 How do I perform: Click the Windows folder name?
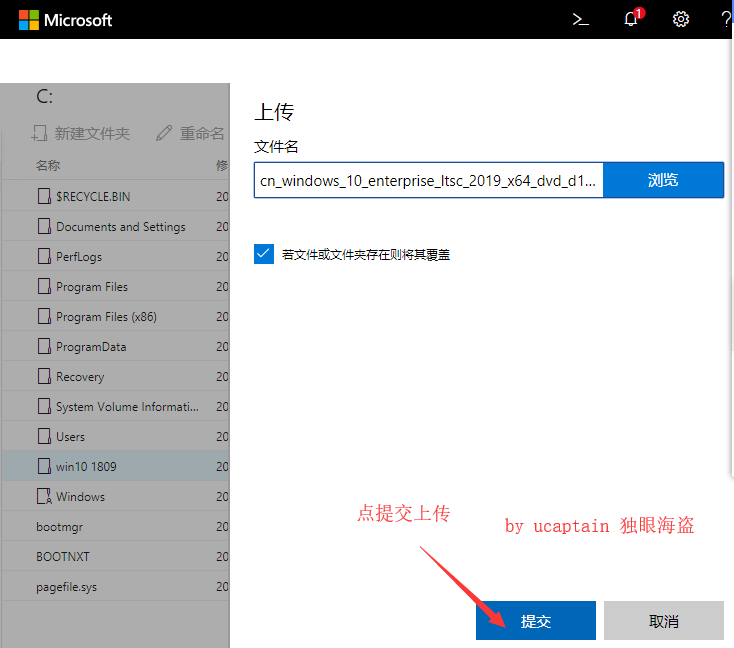tap(81, 496)
